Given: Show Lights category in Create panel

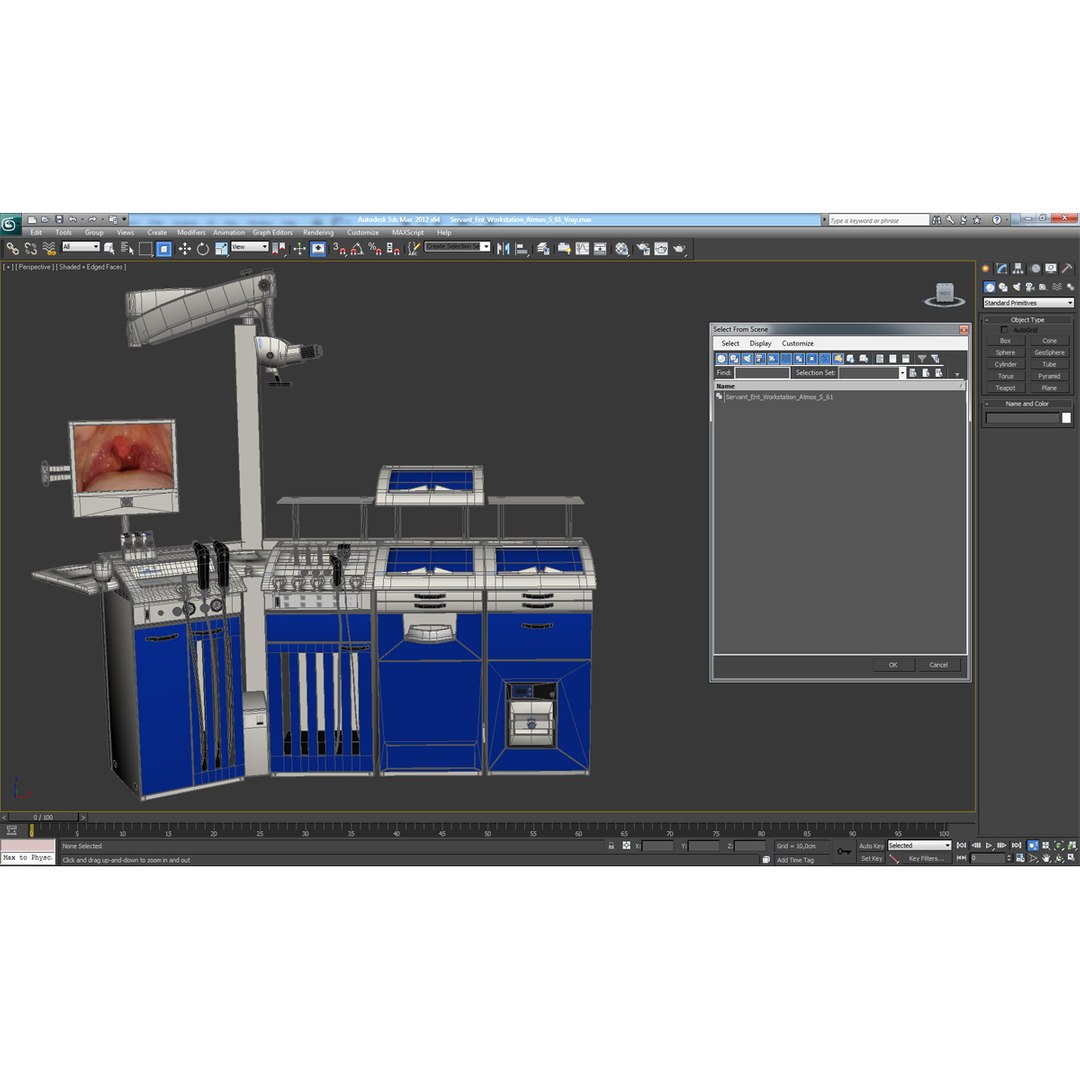Looking at the screenshot, I should [1016, 287].
